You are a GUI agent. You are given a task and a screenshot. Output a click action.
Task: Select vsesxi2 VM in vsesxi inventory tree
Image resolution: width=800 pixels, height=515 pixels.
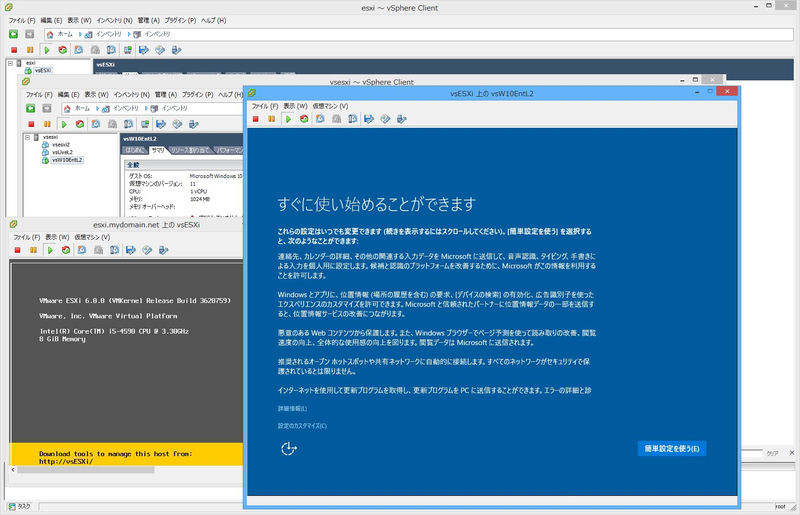pos(61,145)
